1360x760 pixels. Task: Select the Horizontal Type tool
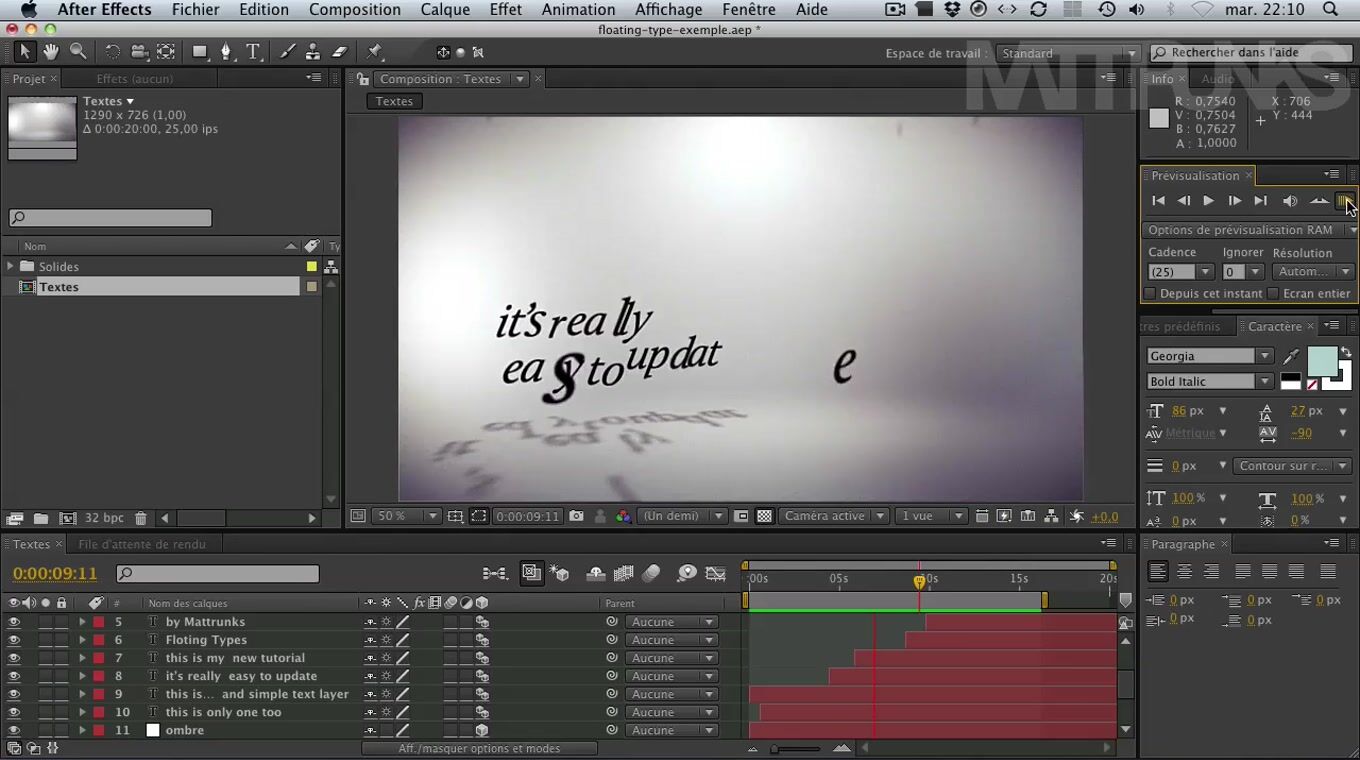253,52
